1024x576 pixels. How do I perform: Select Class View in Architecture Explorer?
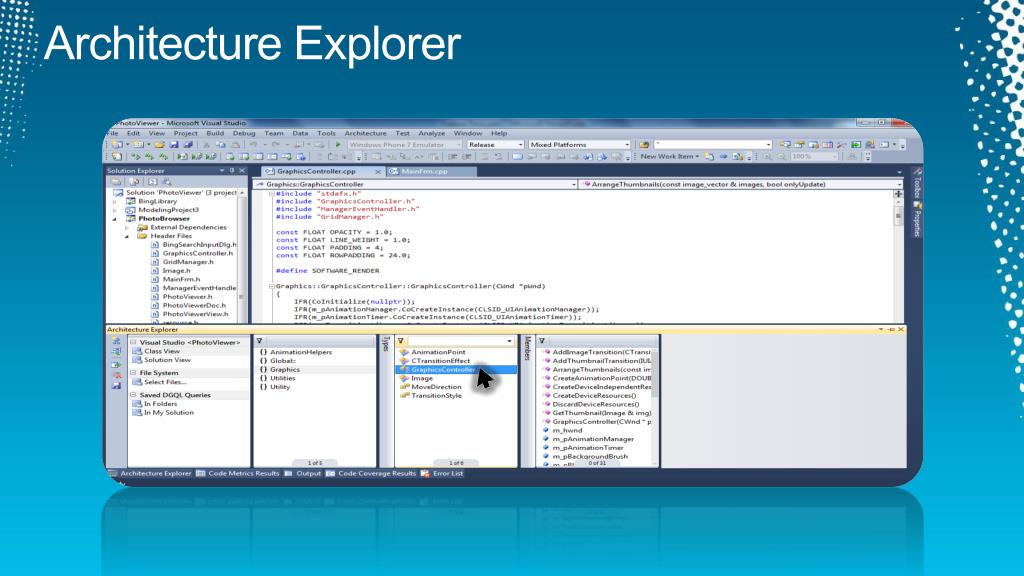(x=161, y=351)
